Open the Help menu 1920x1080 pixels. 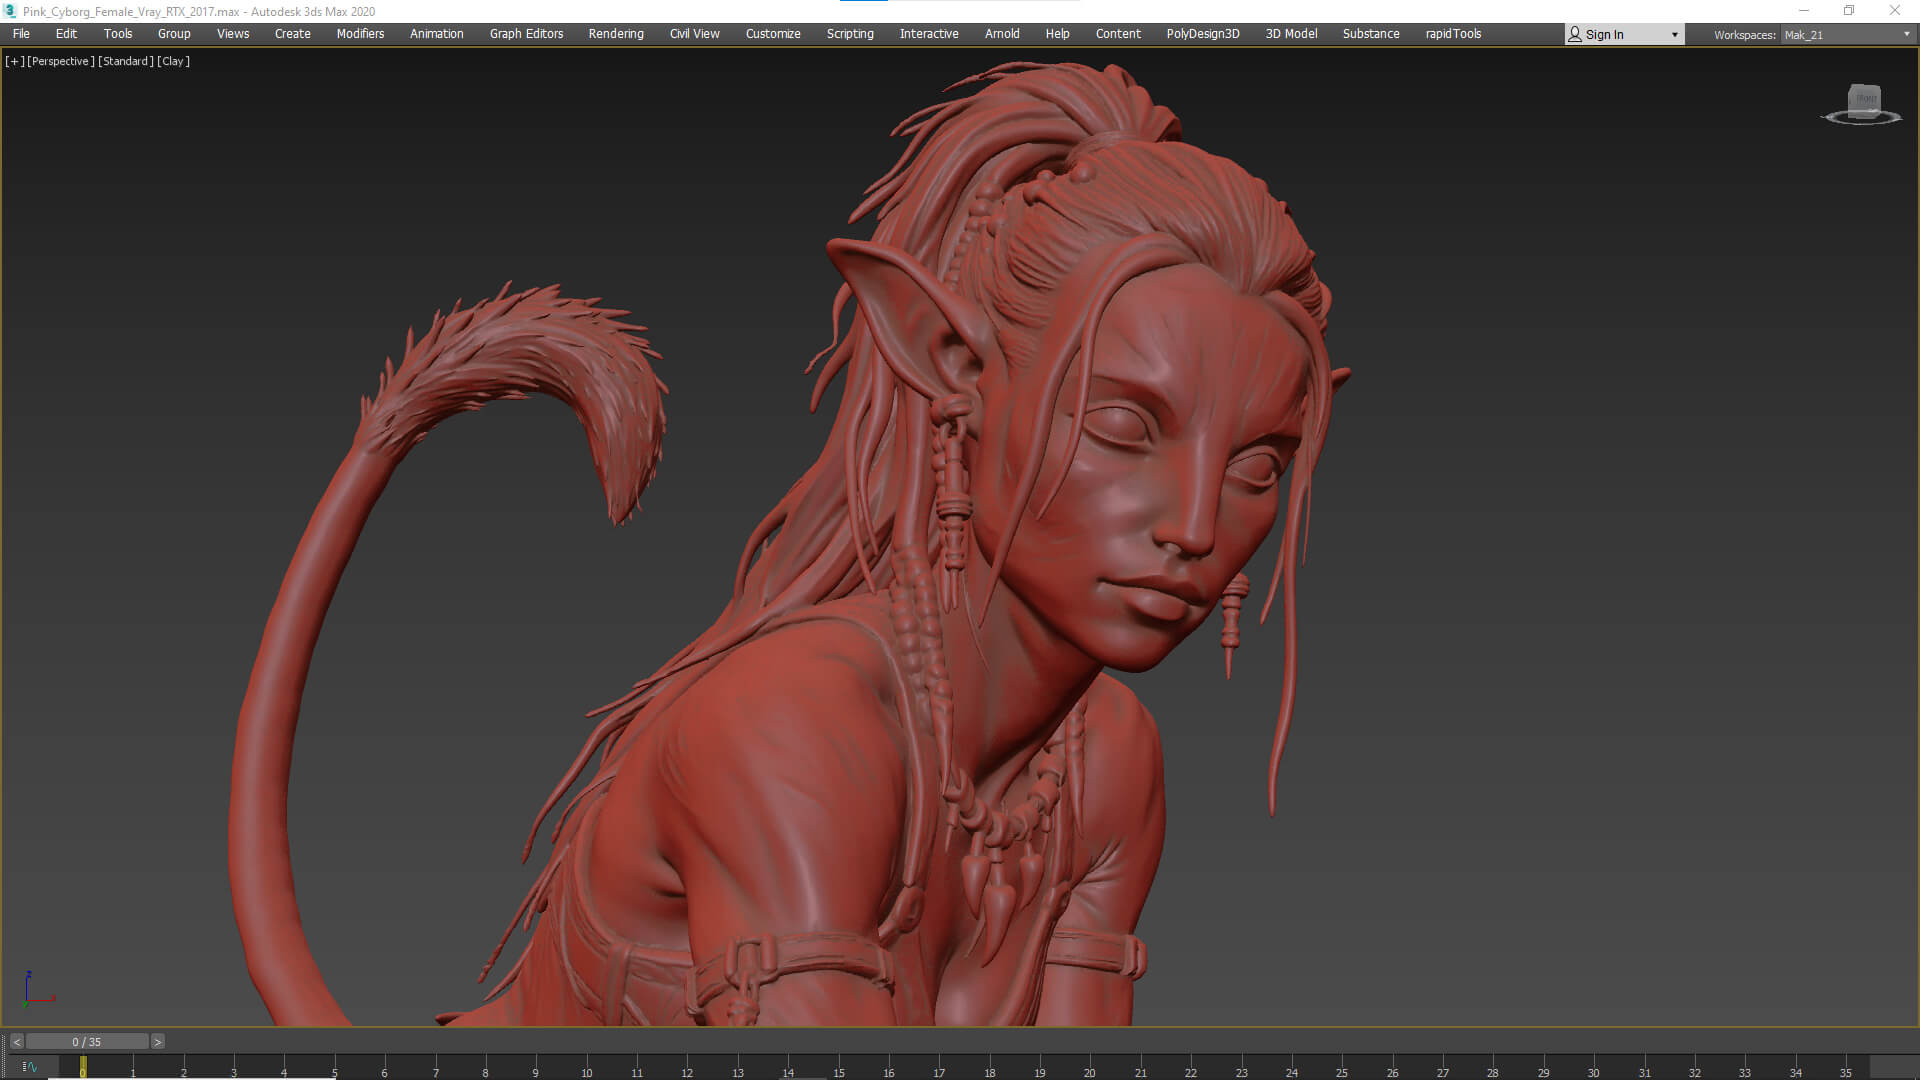coord(1058,34)
